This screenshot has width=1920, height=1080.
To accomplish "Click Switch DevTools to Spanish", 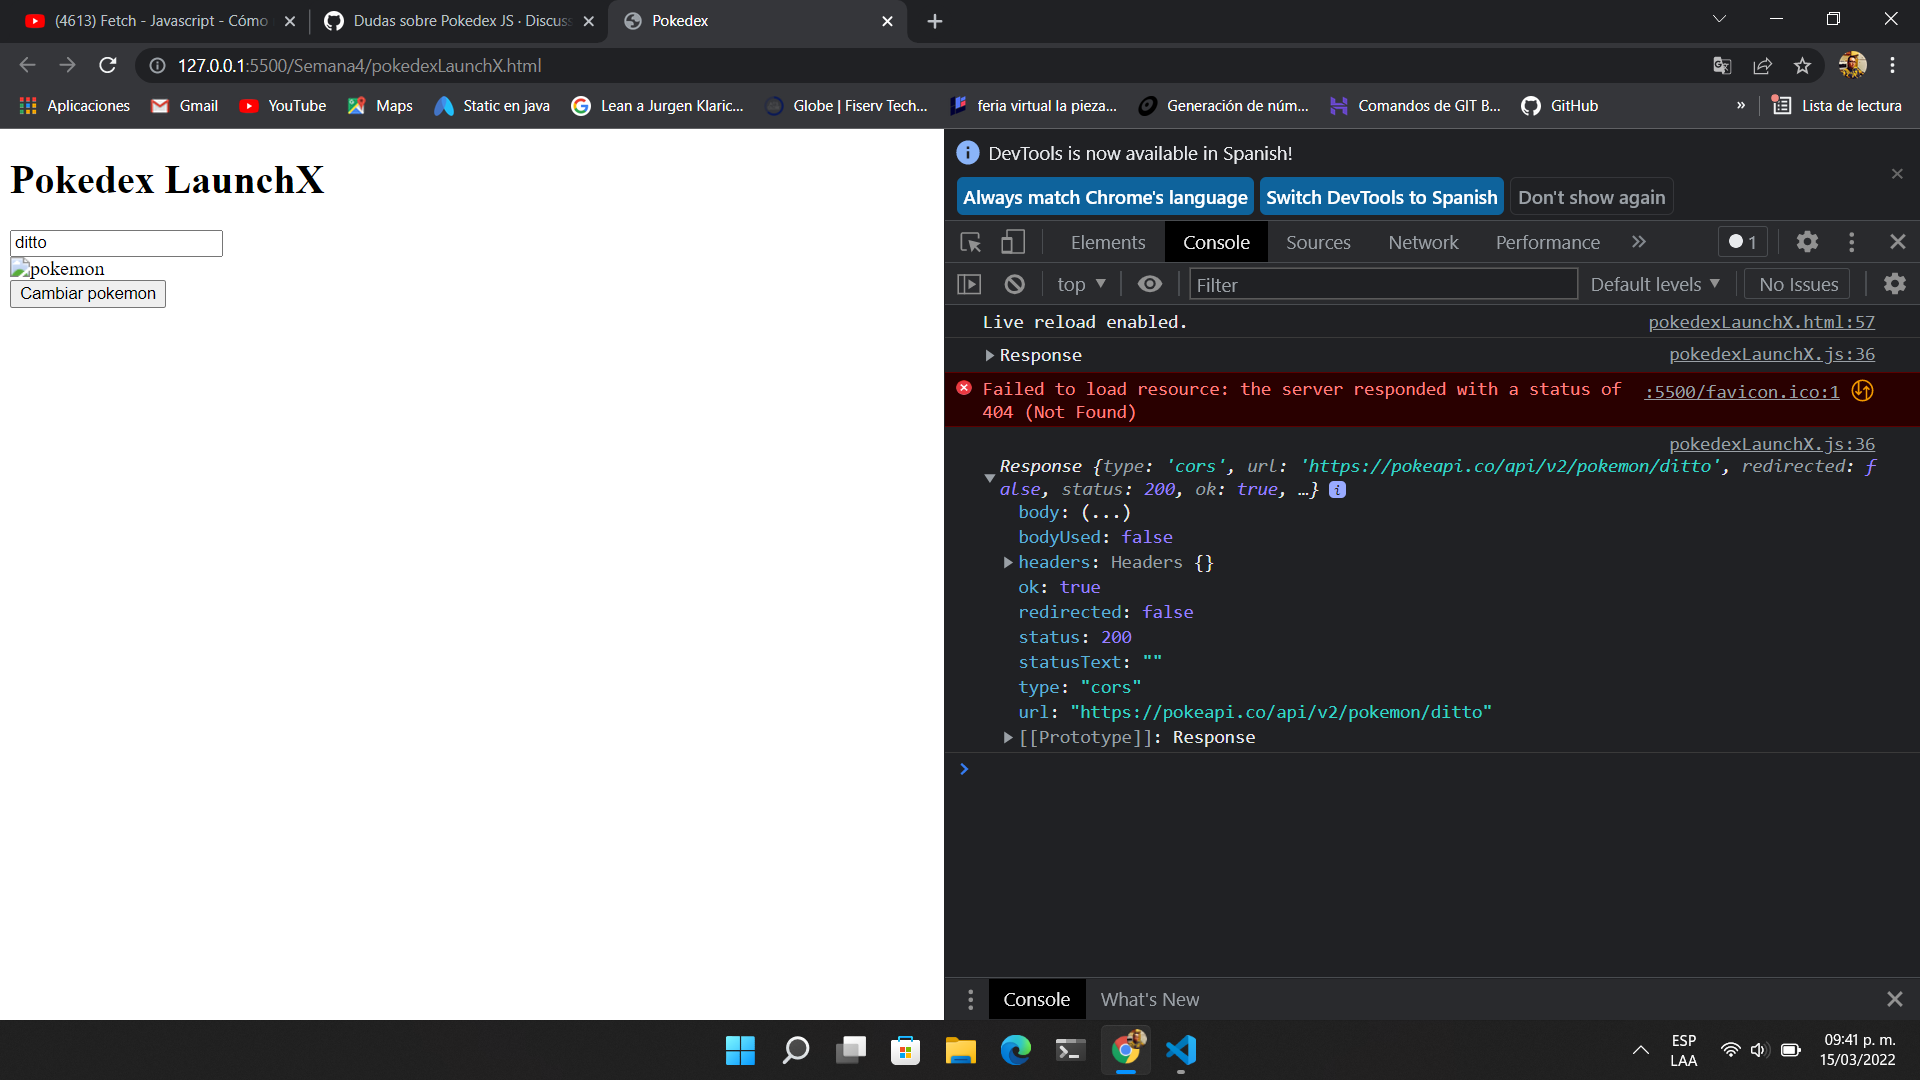I will 1381,196.
